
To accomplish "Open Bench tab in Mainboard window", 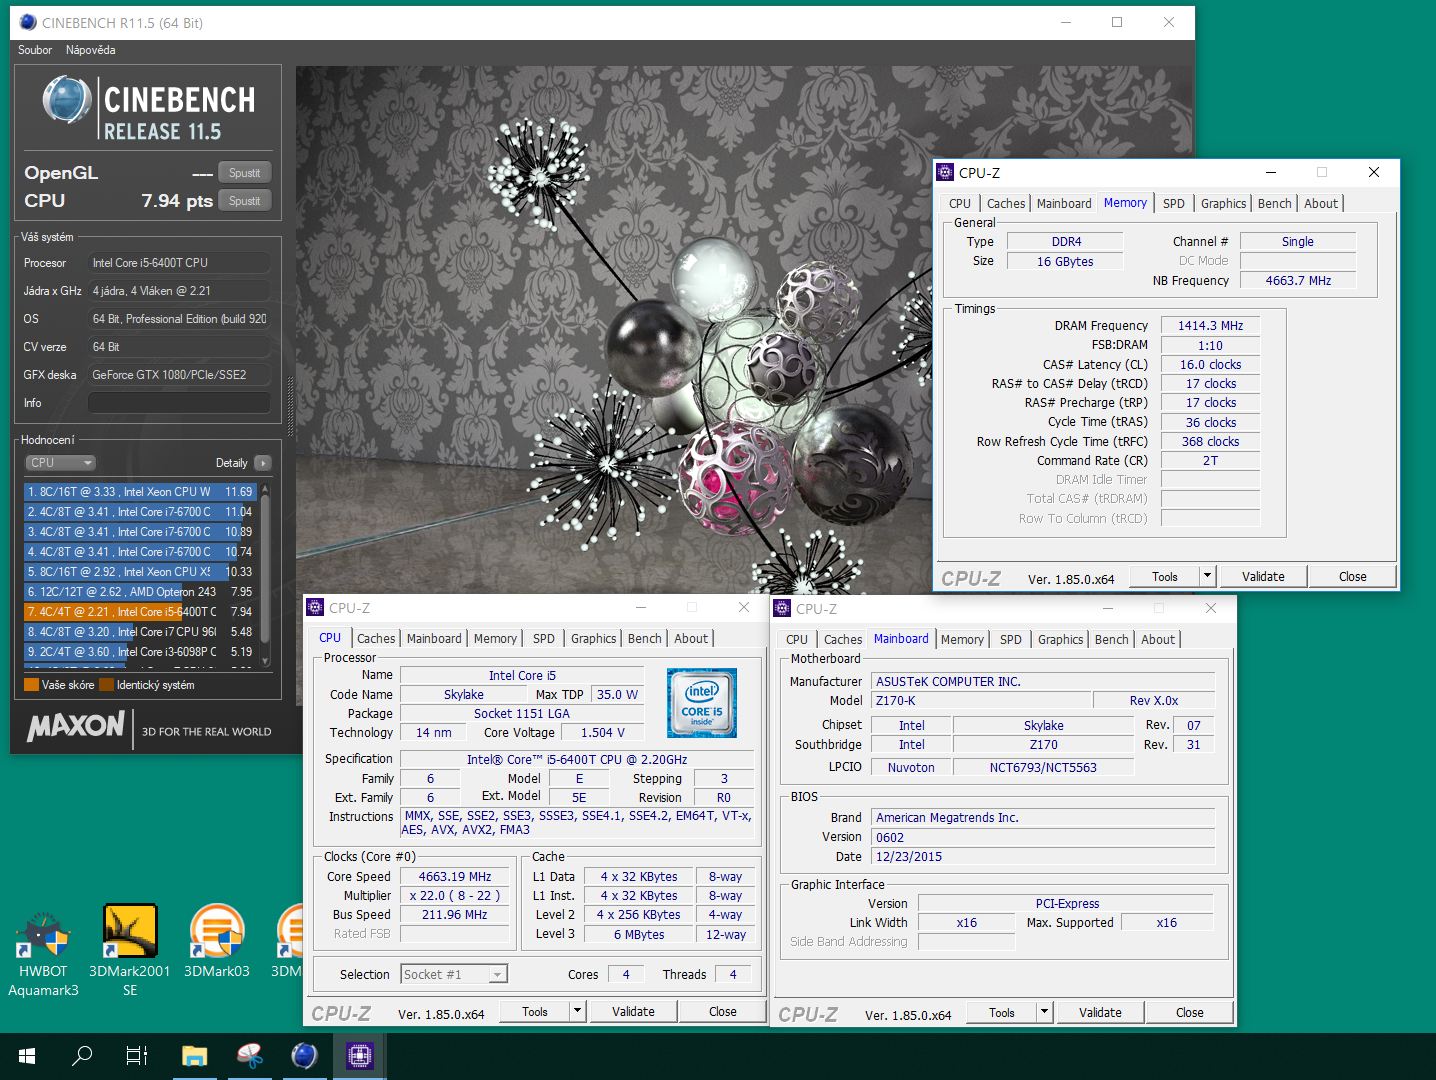I will coord(1111,639).
